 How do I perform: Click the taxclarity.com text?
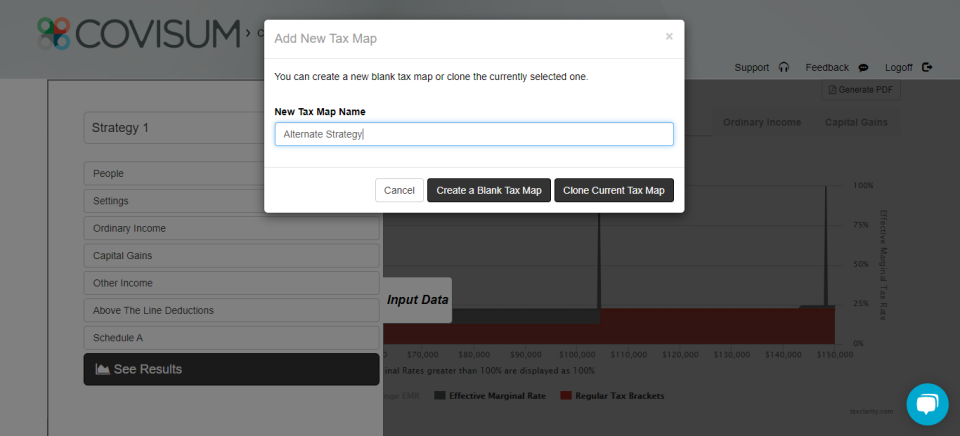pos(871,412)
